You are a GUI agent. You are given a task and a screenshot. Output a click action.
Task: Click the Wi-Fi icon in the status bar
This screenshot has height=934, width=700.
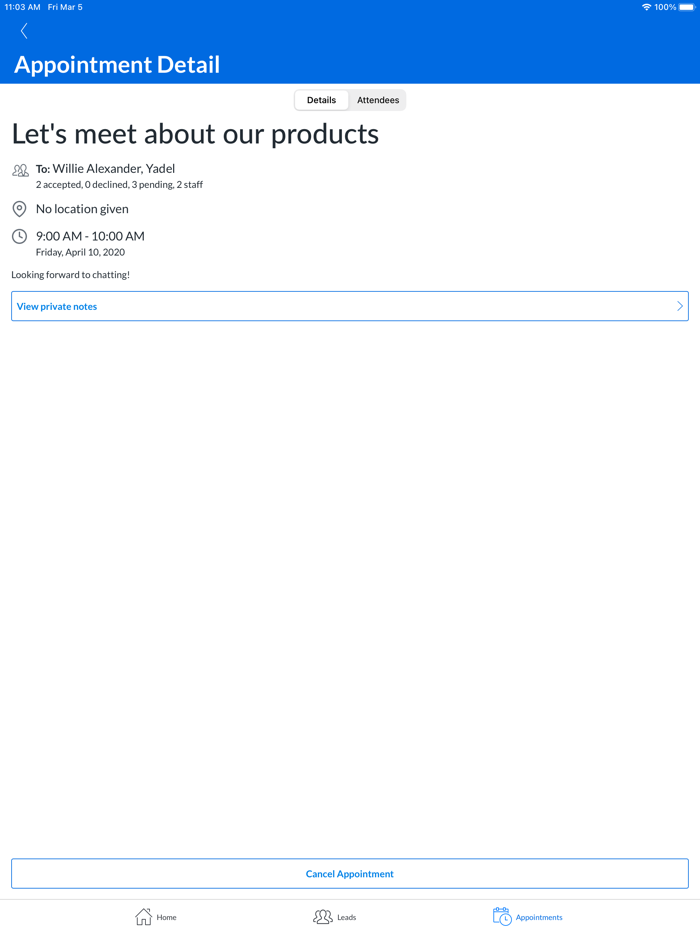645,6
